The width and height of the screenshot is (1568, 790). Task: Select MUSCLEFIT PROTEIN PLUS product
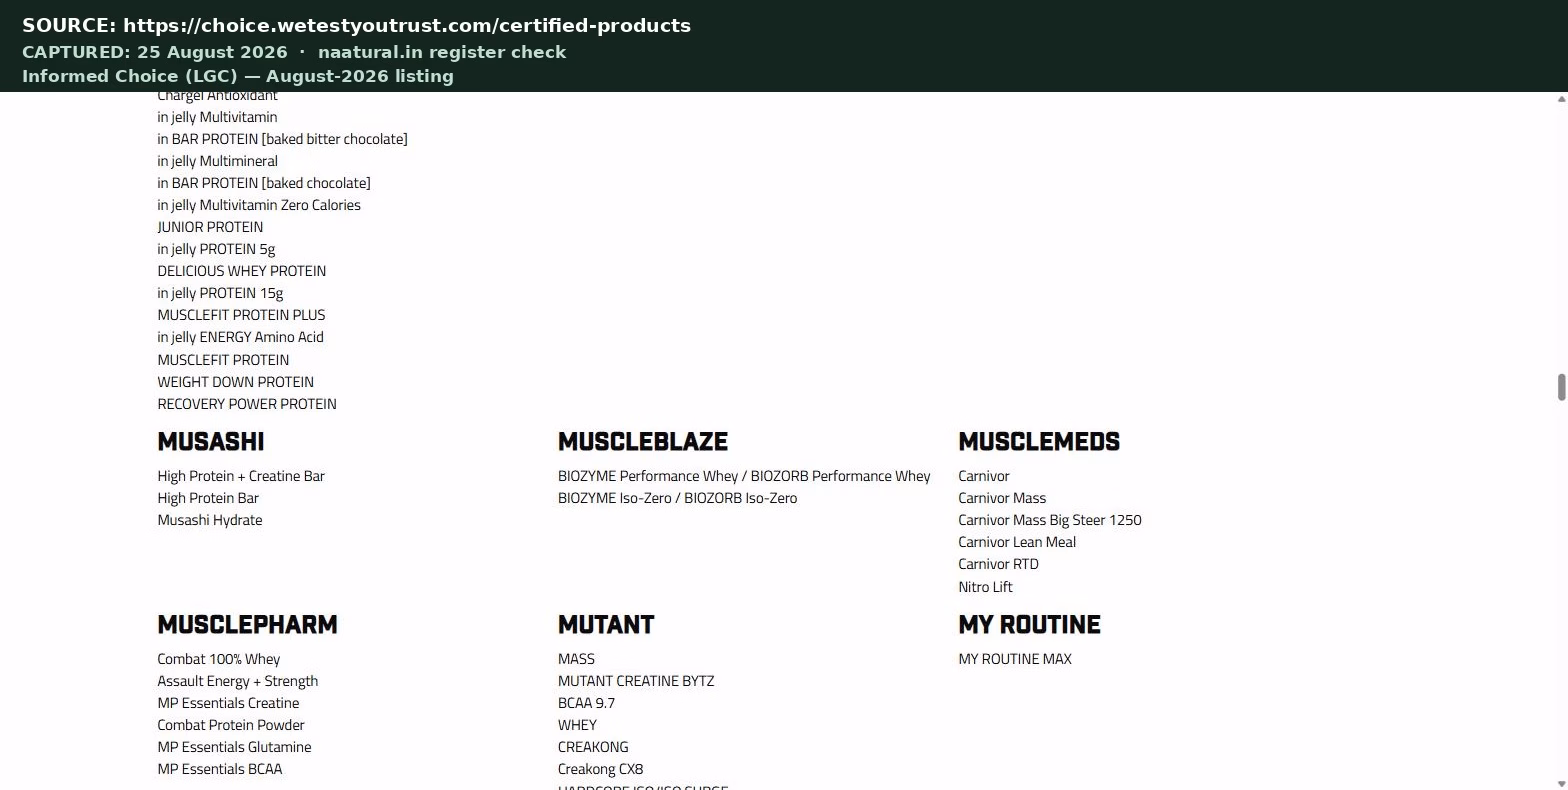pos(241,315)
